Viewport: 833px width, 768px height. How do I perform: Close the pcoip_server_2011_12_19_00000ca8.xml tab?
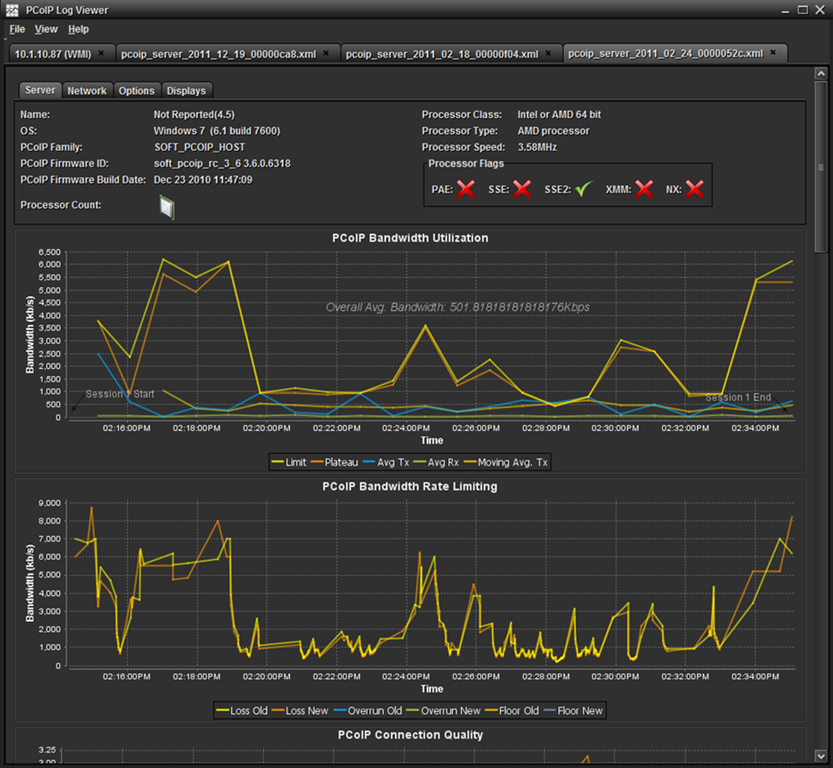[x=326, y=53]
